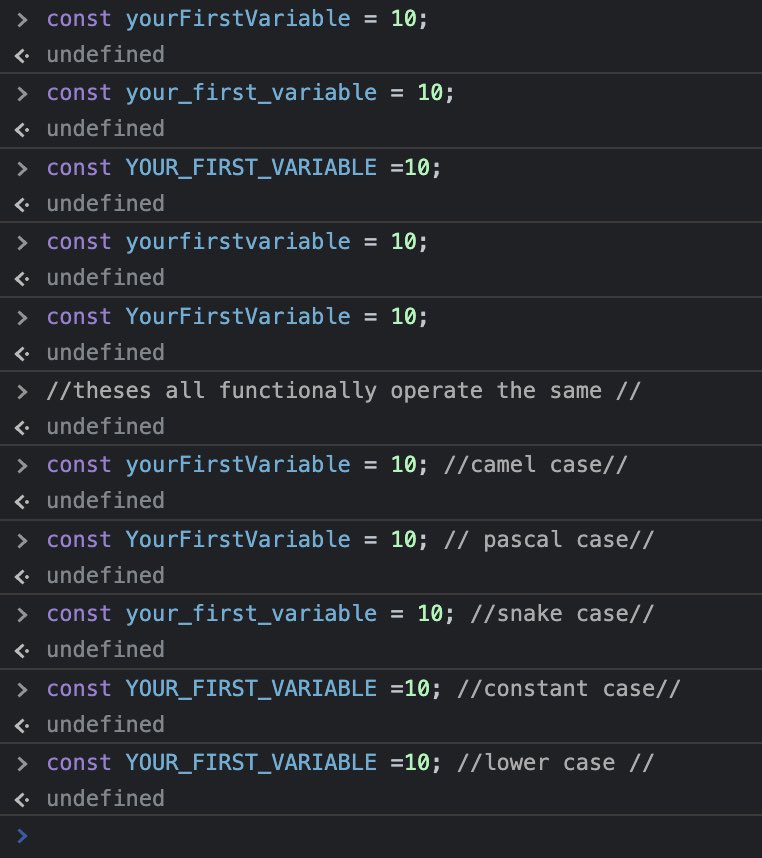Click uncommented 'your_first_variable' name without snake comment
Viewport: 762px width, 858px height.
click(x=251, y=93)
